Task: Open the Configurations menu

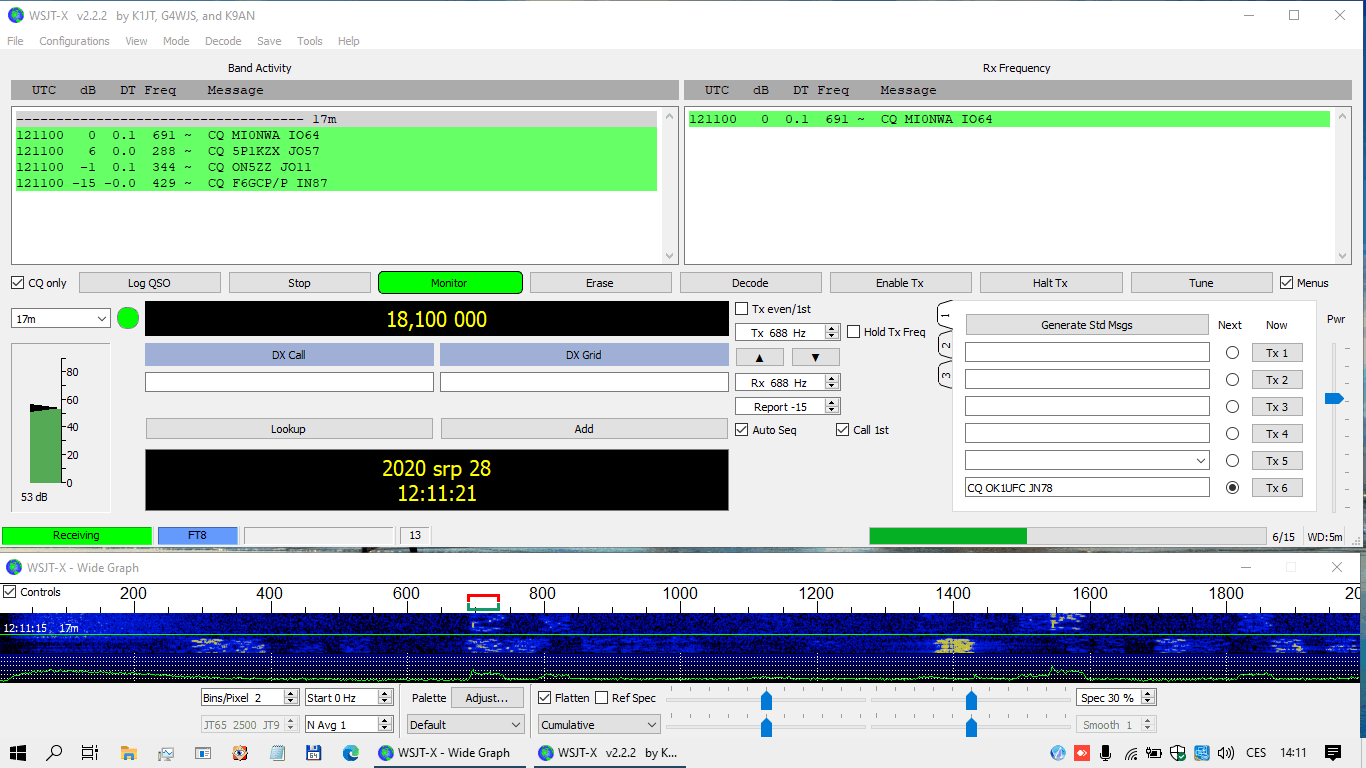Action: pos(74,41)
